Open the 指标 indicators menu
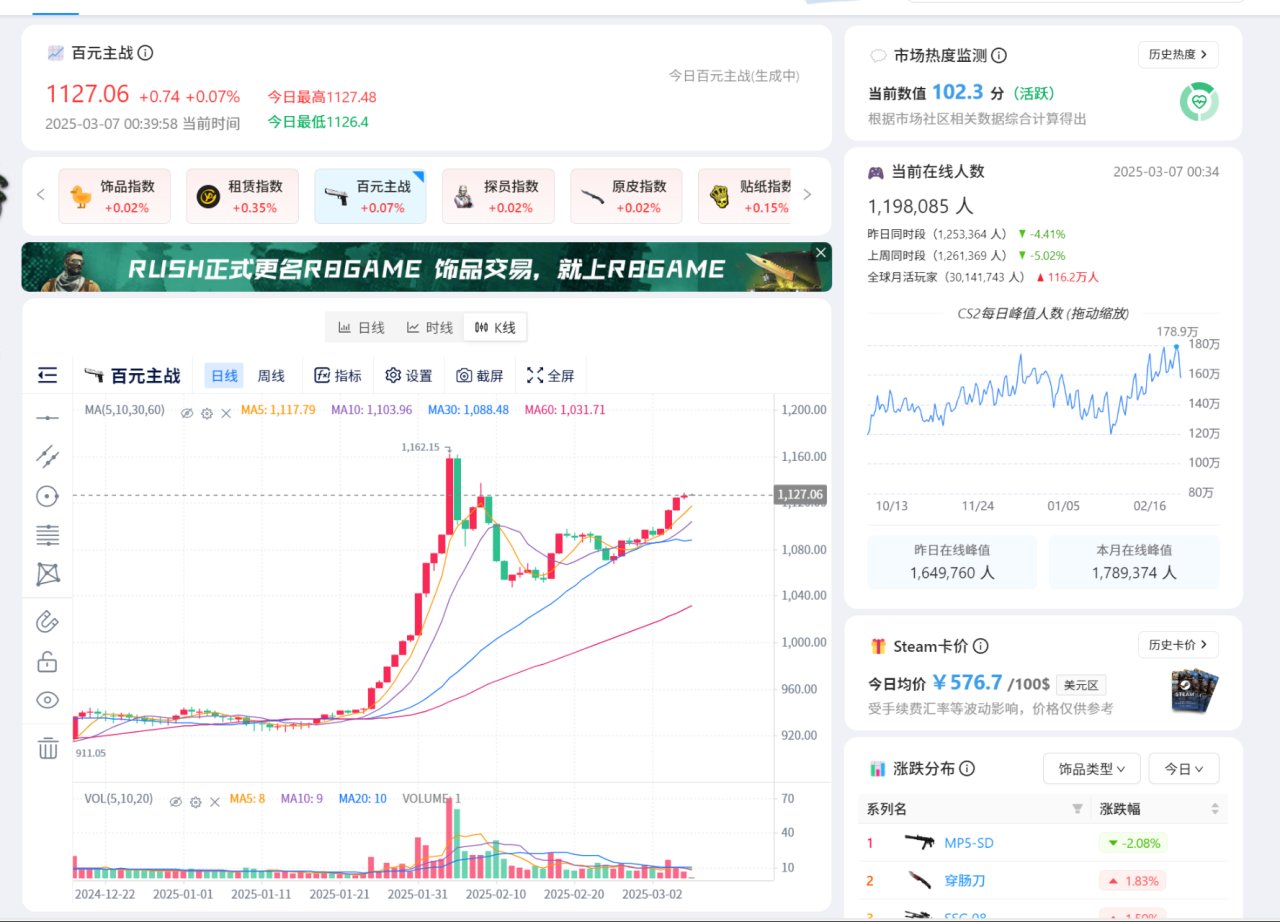This screenshot has height=922, width=1280. coord(338,376)
